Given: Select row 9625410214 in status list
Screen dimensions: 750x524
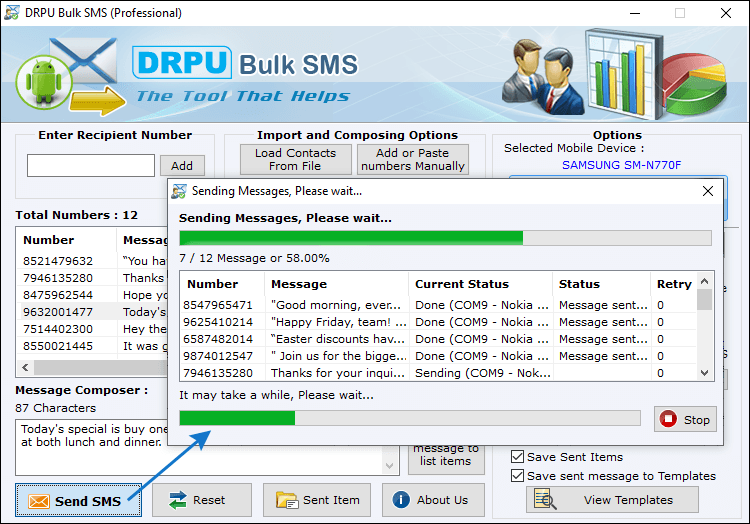Looking at the screenshot, I should pos(439,322).
